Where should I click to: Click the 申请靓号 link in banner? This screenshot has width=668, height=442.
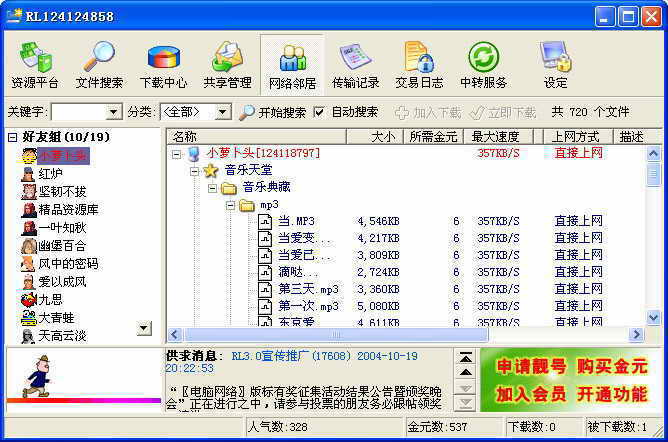coord(525,367)
